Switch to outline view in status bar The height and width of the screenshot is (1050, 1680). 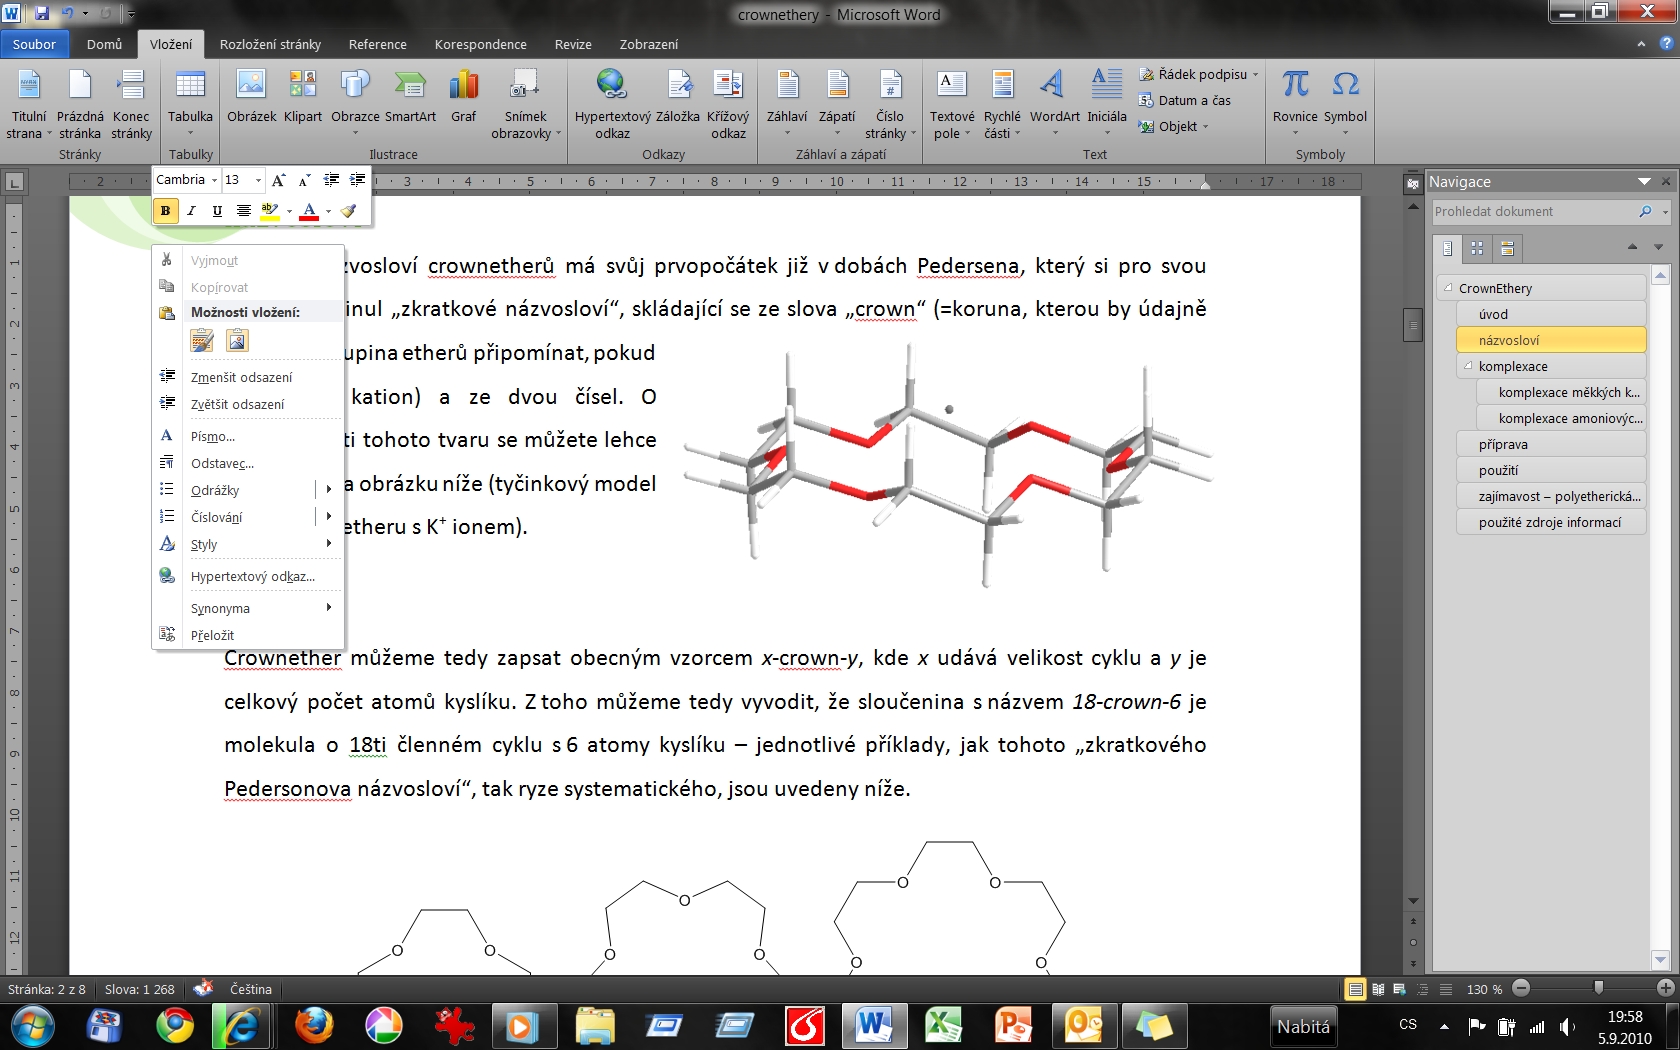(x=1423, y=989)
